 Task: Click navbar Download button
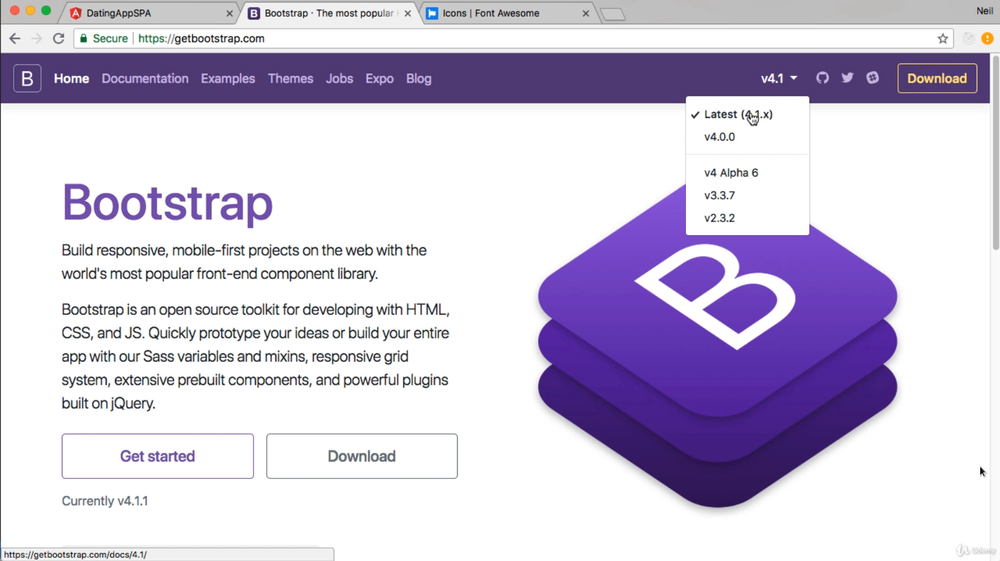[937, 78]
